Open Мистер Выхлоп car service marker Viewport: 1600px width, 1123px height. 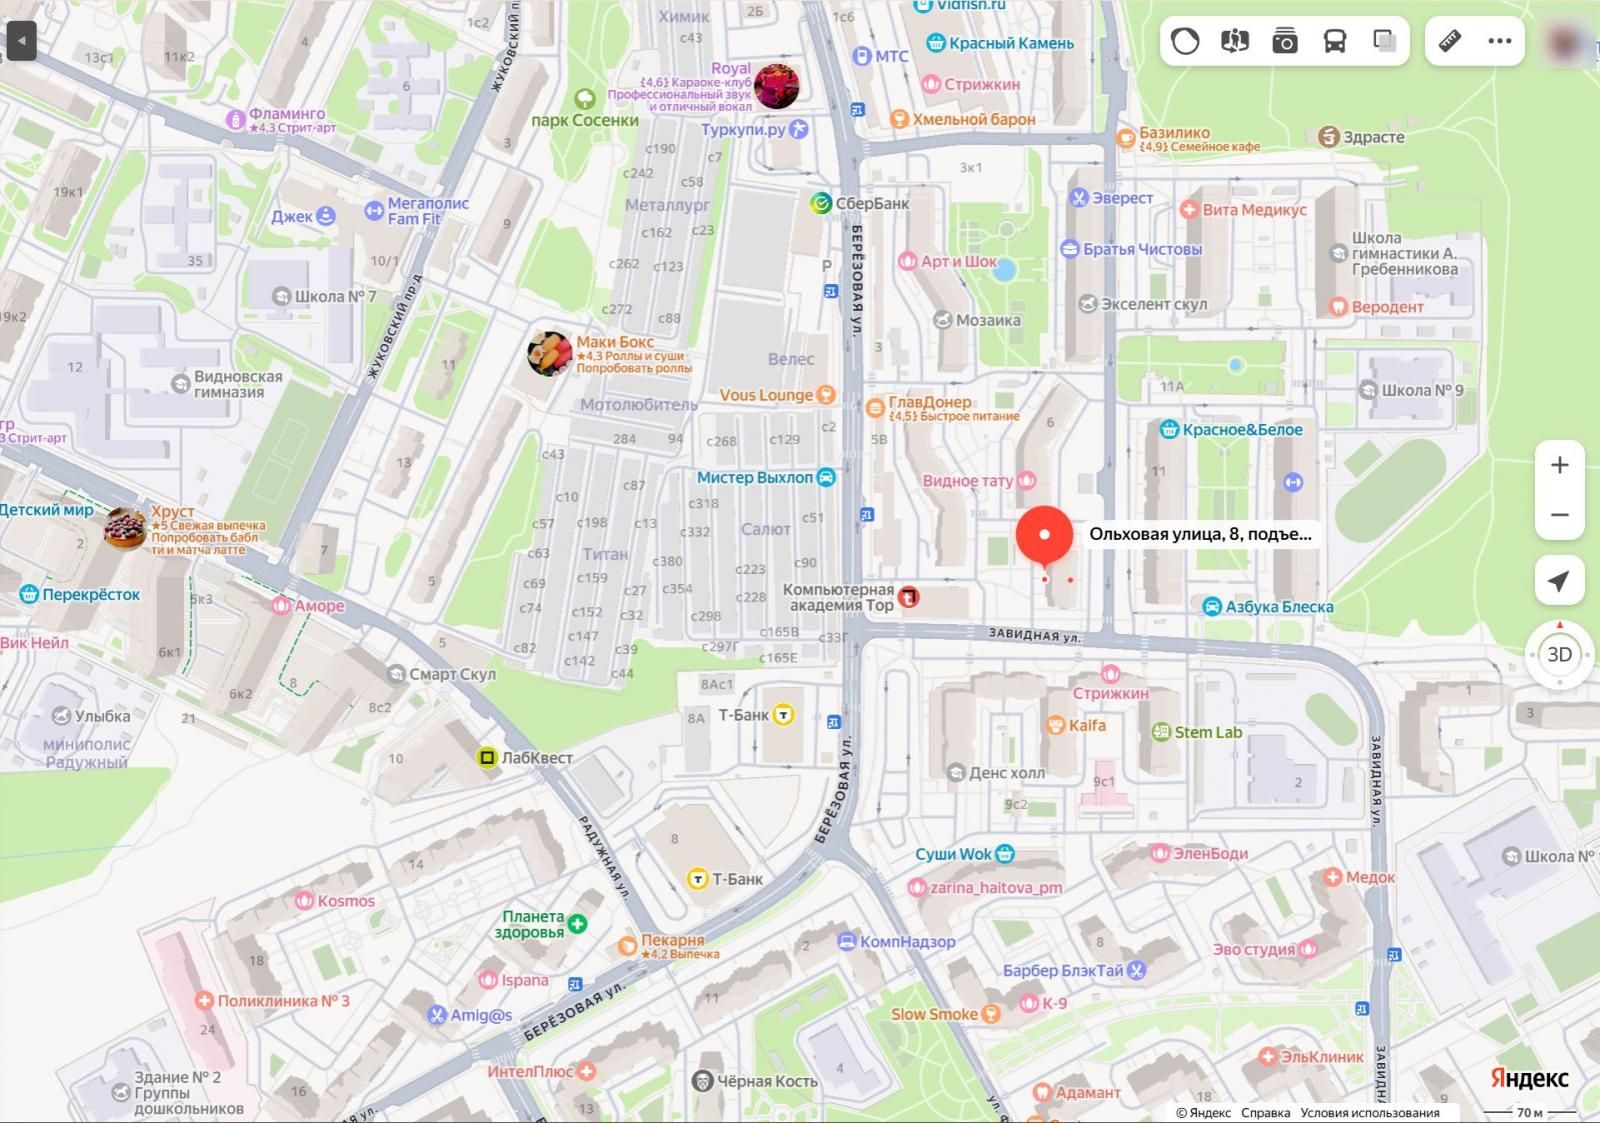pyautogui.click(x=826, y=477)
